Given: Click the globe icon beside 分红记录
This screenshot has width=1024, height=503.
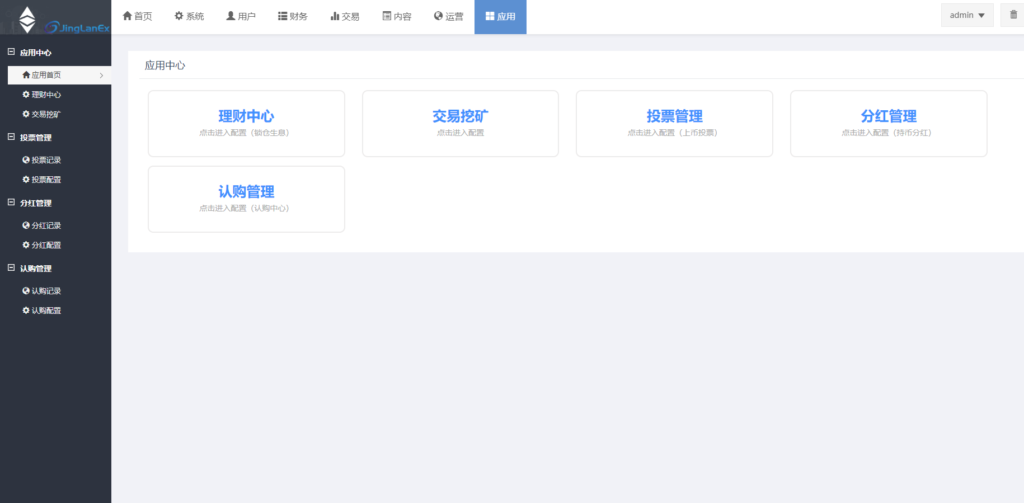Looking at the screenshot, I should coord(26,226).
